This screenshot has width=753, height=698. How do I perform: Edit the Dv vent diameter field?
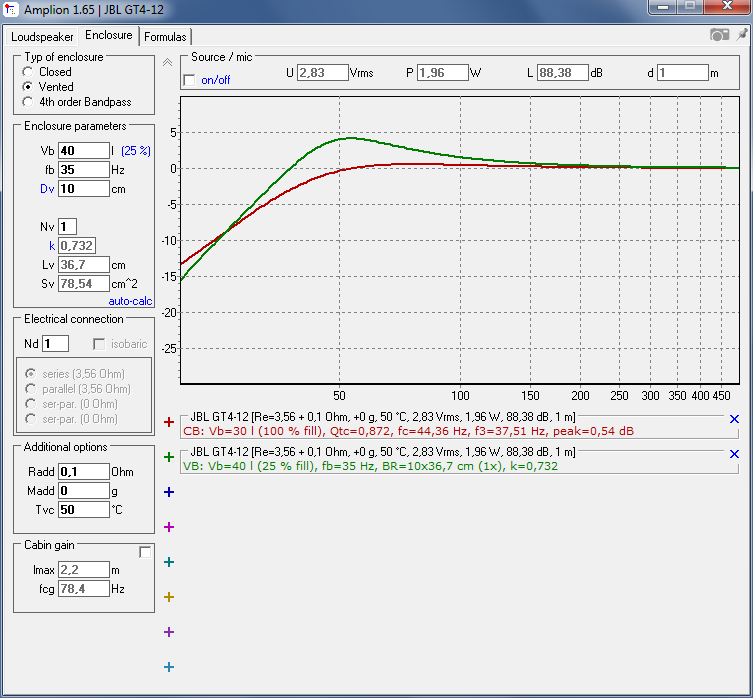click(84, 189)
